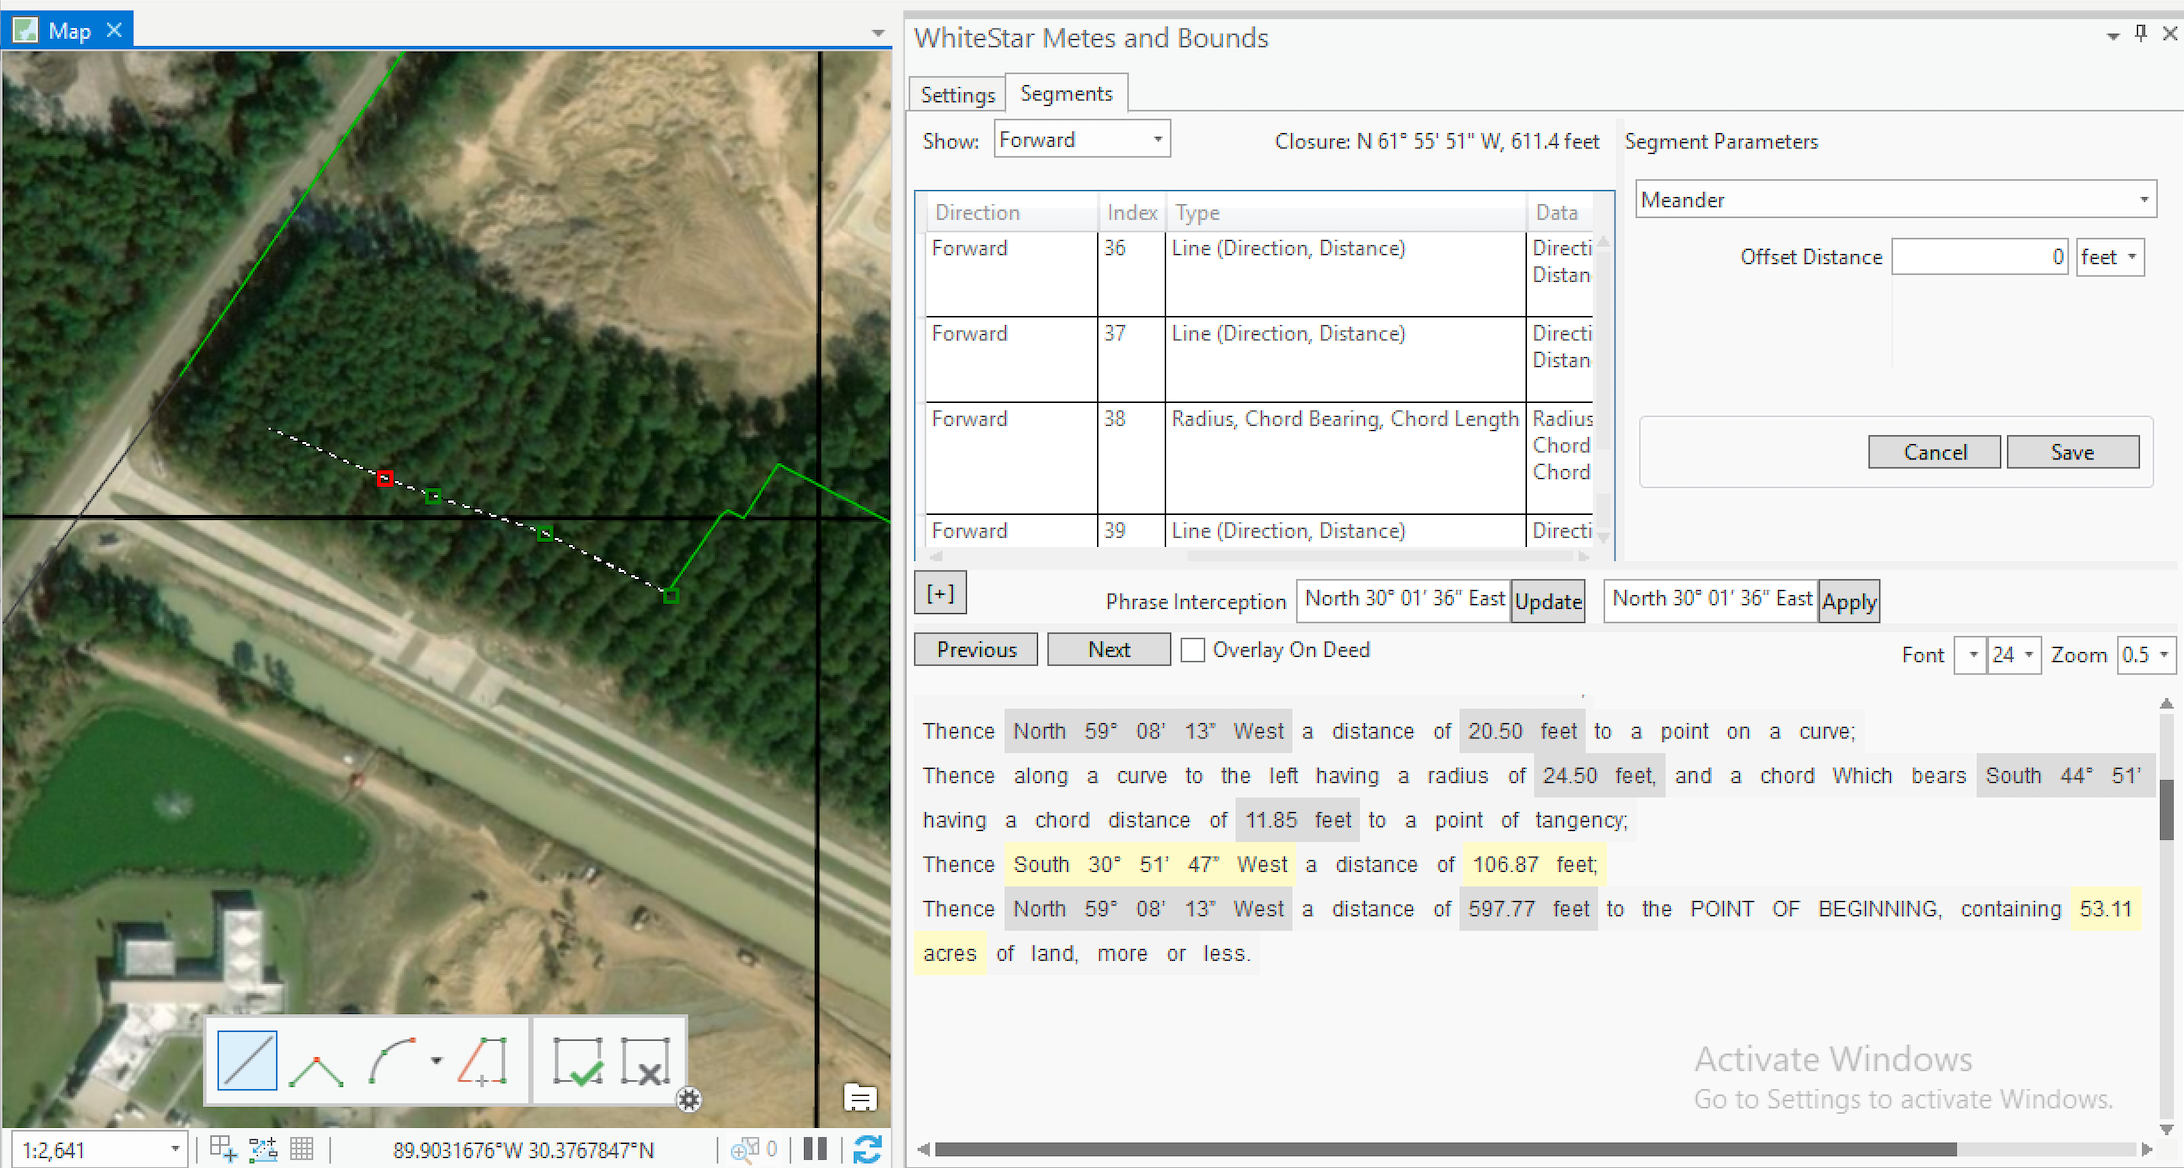This screenshot has width=2184, height=1168.
Task: Open the map scale 1:2,641 dropdown
Action: tap(99, 1150)
